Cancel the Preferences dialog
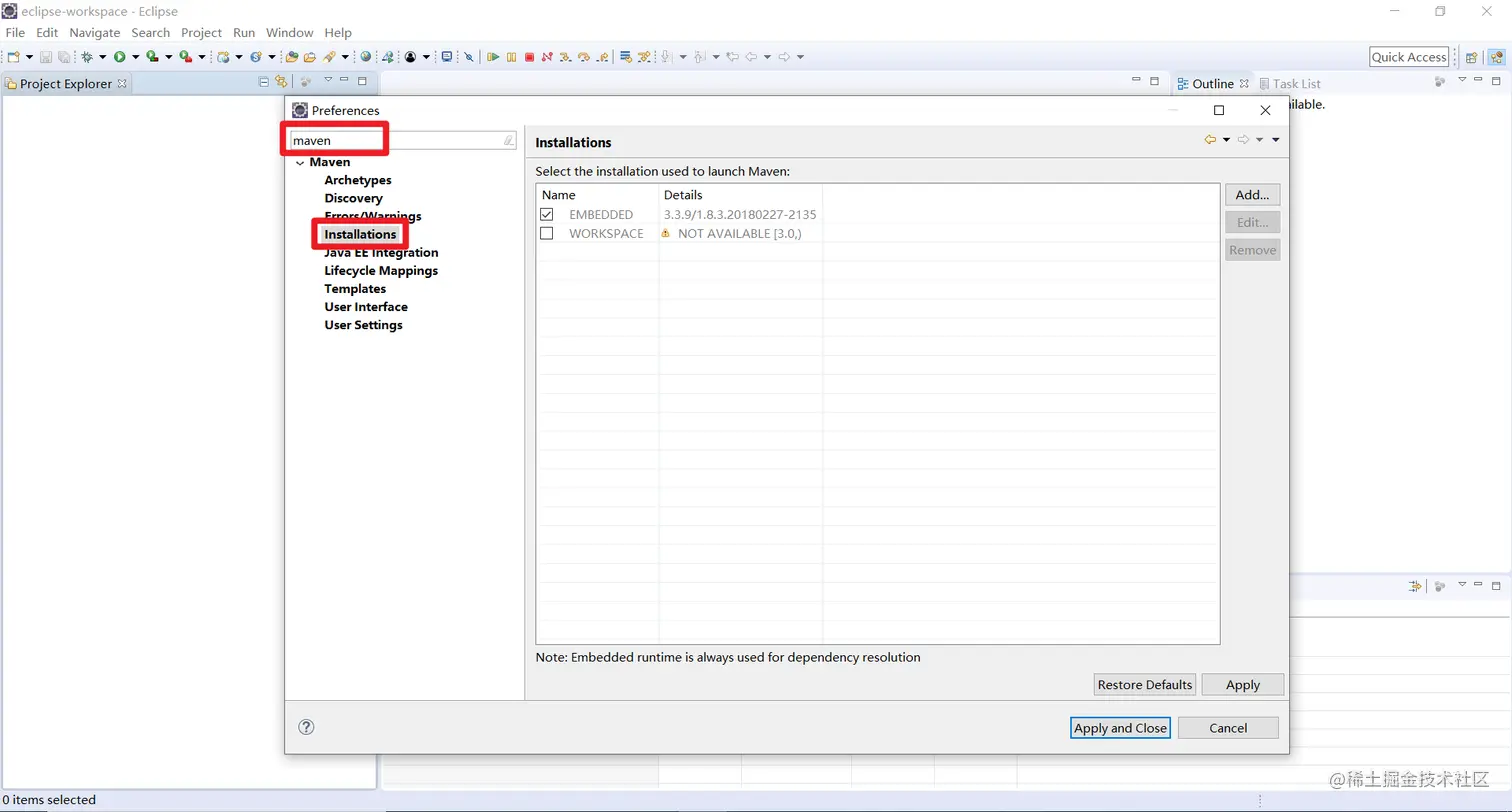1512x812 pixels. (1228, 728)
